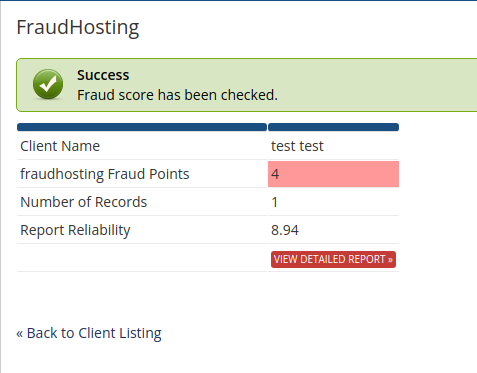Viewport: 477px width, 373px height.
Task: Select the FraudHosting page heading
Action: [x=78, y=28]
